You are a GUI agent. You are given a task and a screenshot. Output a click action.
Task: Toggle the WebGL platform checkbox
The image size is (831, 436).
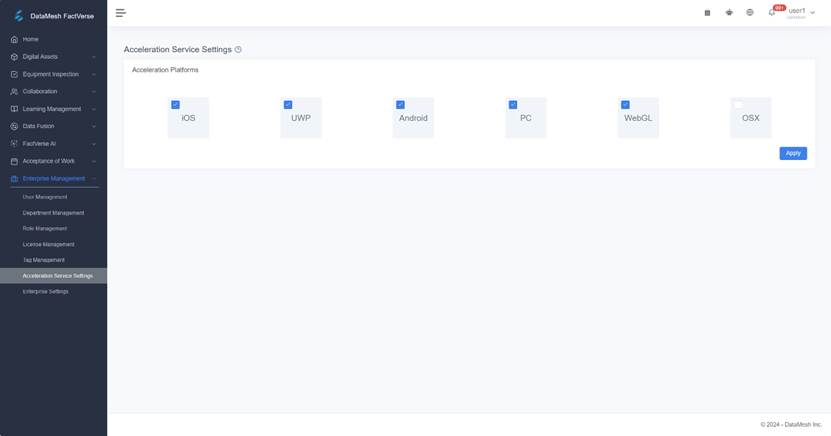coord(626,105)
